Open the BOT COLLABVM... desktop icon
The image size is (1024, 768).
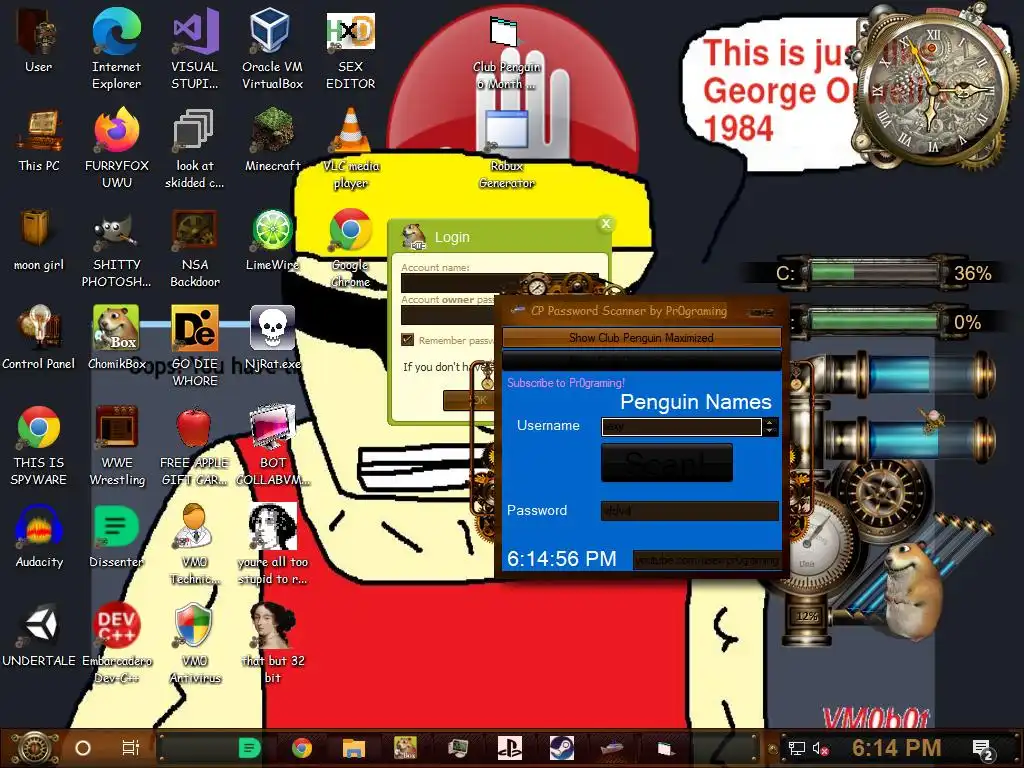(x=272, y=445)
